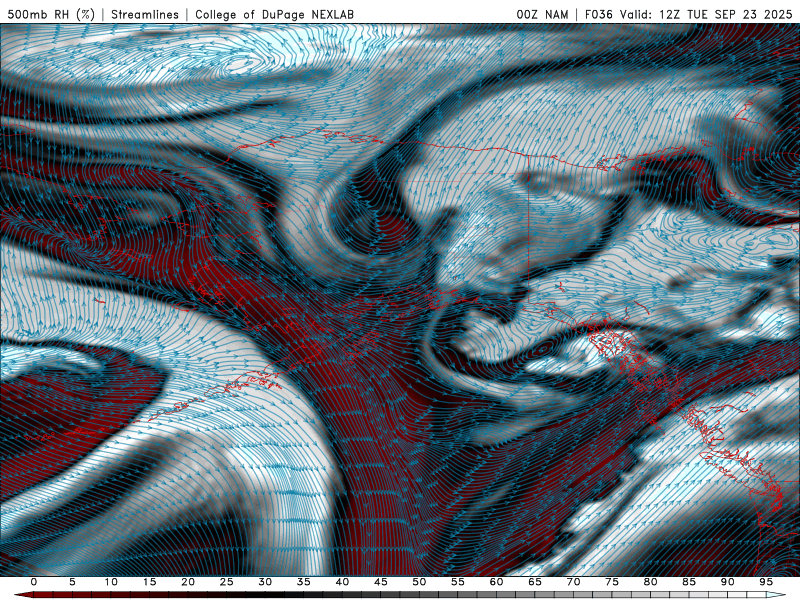Click 'College of DuPage NEXLAB' header text
This screenshot has height=600, width=800.
coord(274,14)
